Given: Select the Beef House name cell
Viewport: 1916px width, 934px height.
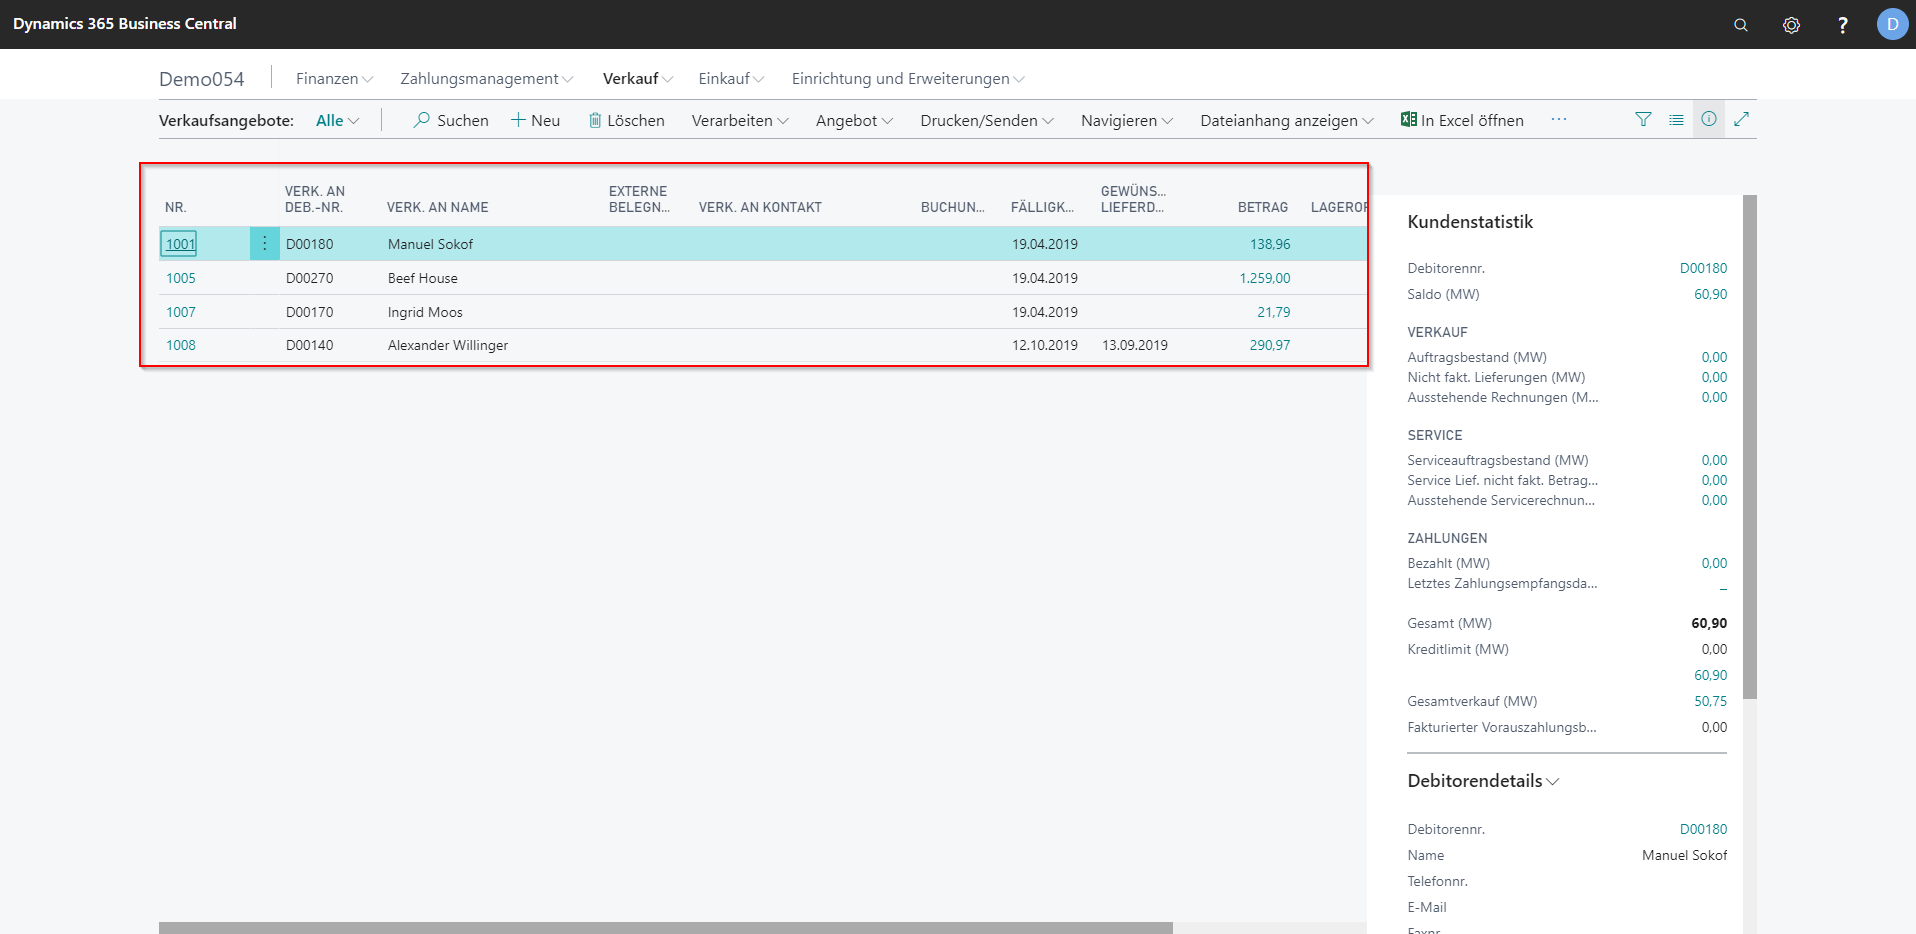Looking at the screenshot, I should (x=423, y=278).
